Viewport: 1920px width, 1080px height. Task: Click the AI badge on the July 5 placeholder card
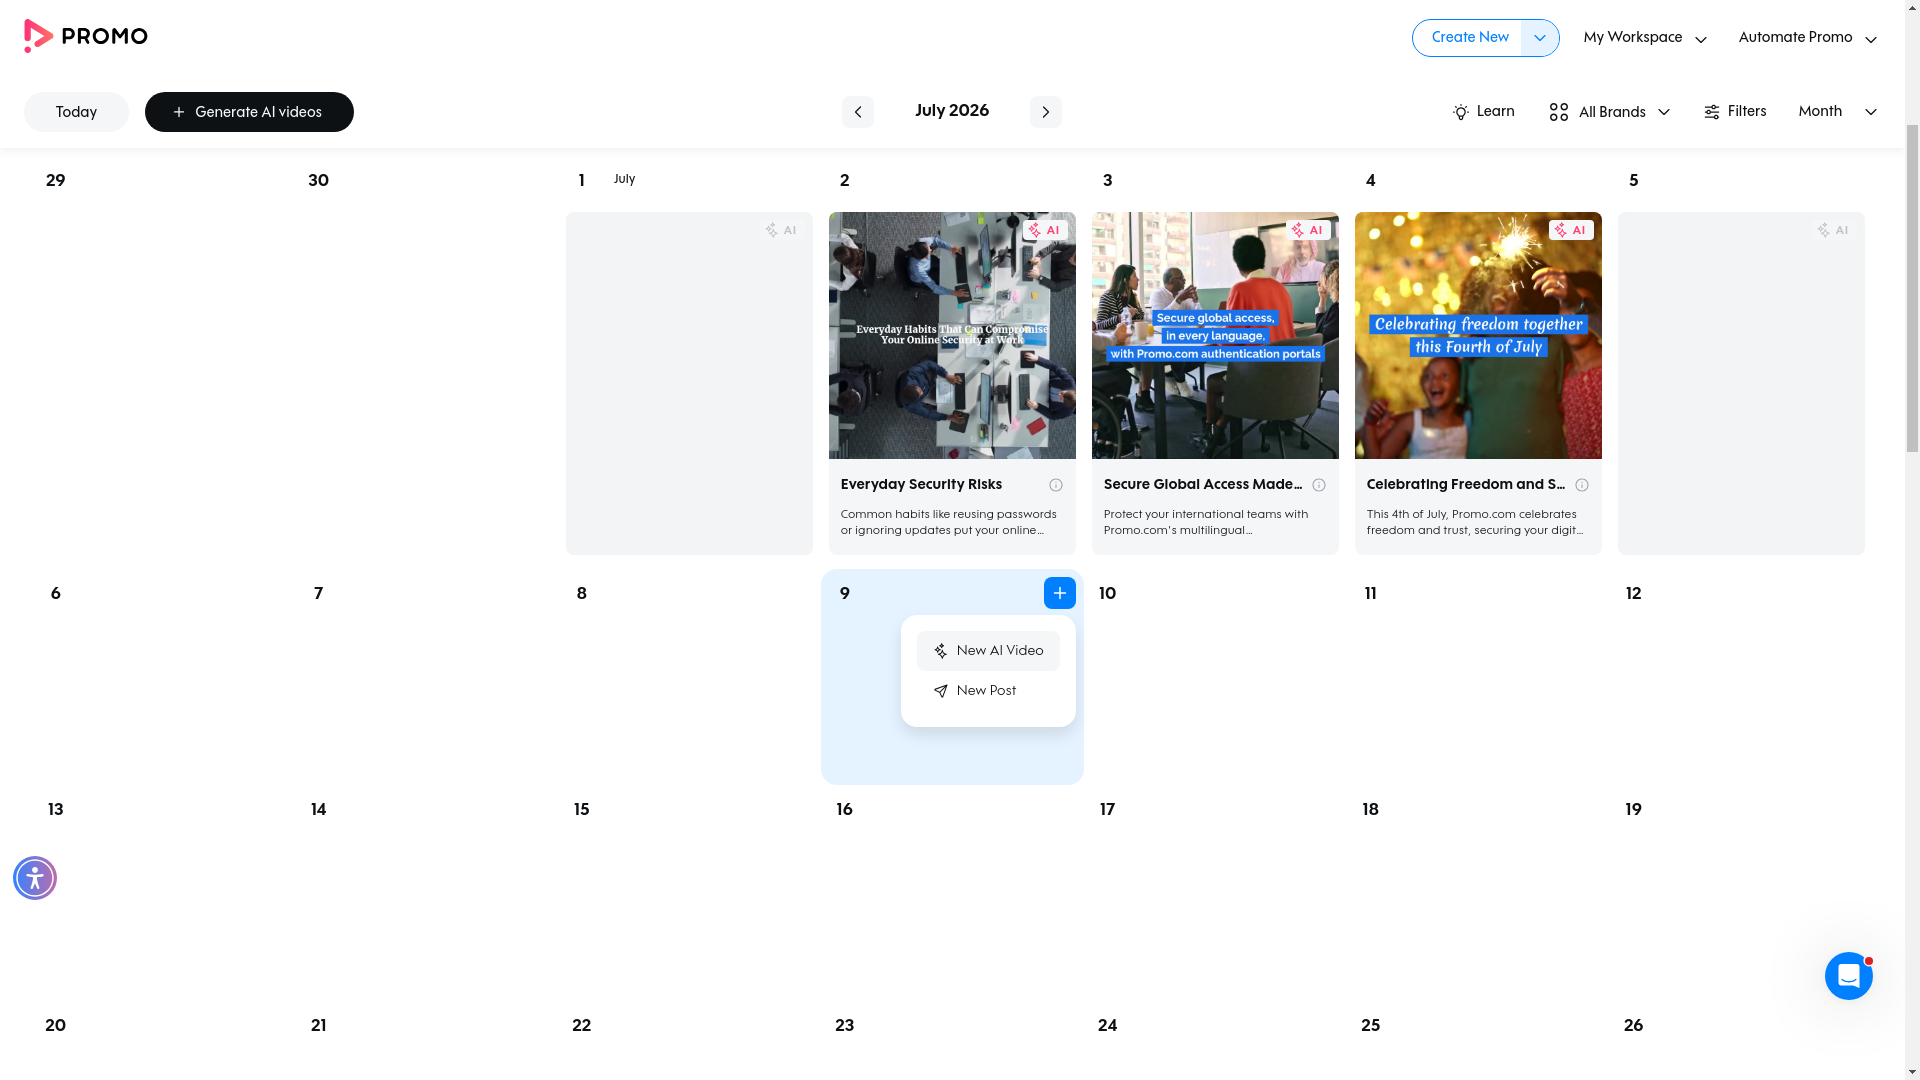[x=1833, y=230]
